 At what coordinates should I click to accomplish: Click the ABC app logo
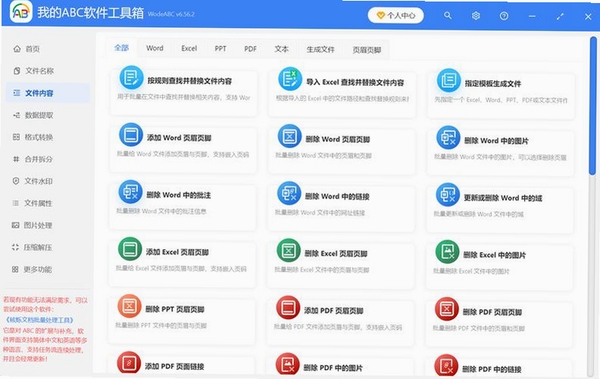[x=21, y=12]
